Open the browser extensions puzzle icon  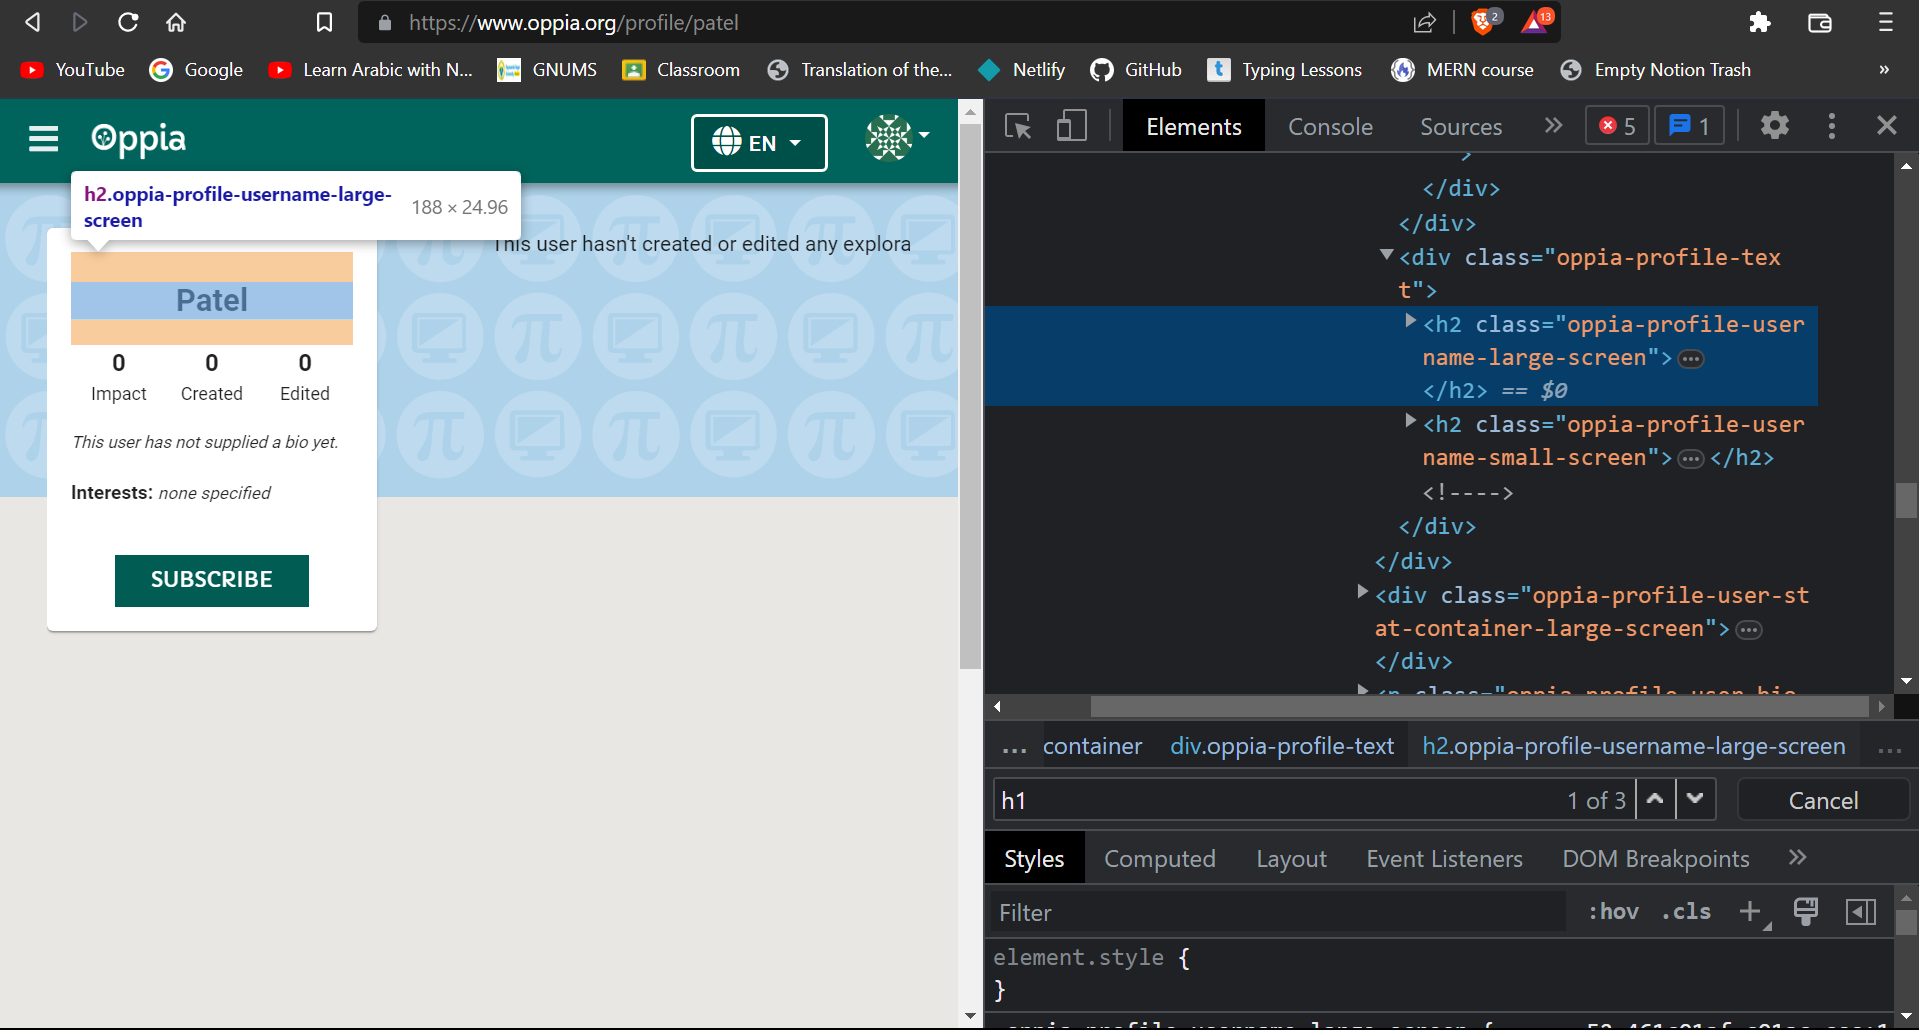[1759, 22]
